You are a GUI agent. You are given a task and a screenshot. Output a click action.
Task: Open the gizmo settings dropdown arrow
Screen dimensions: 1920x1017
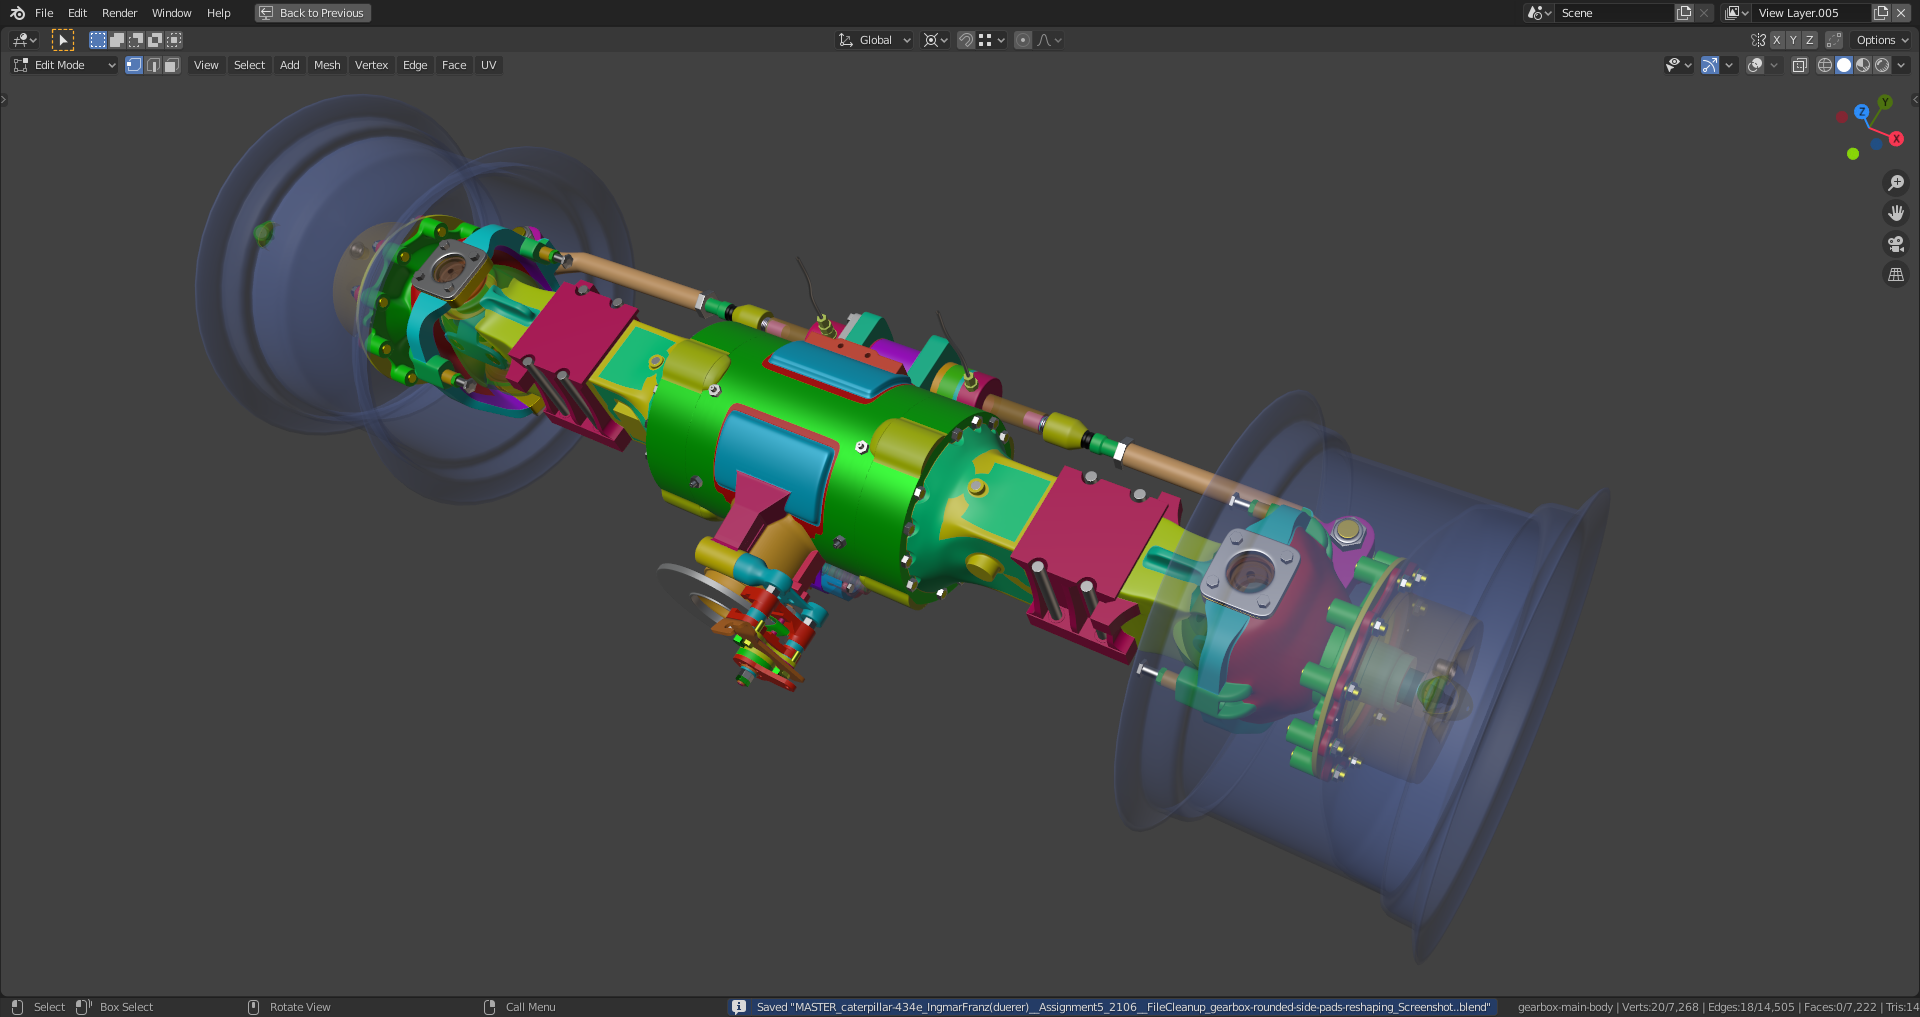pos(1729,65)
